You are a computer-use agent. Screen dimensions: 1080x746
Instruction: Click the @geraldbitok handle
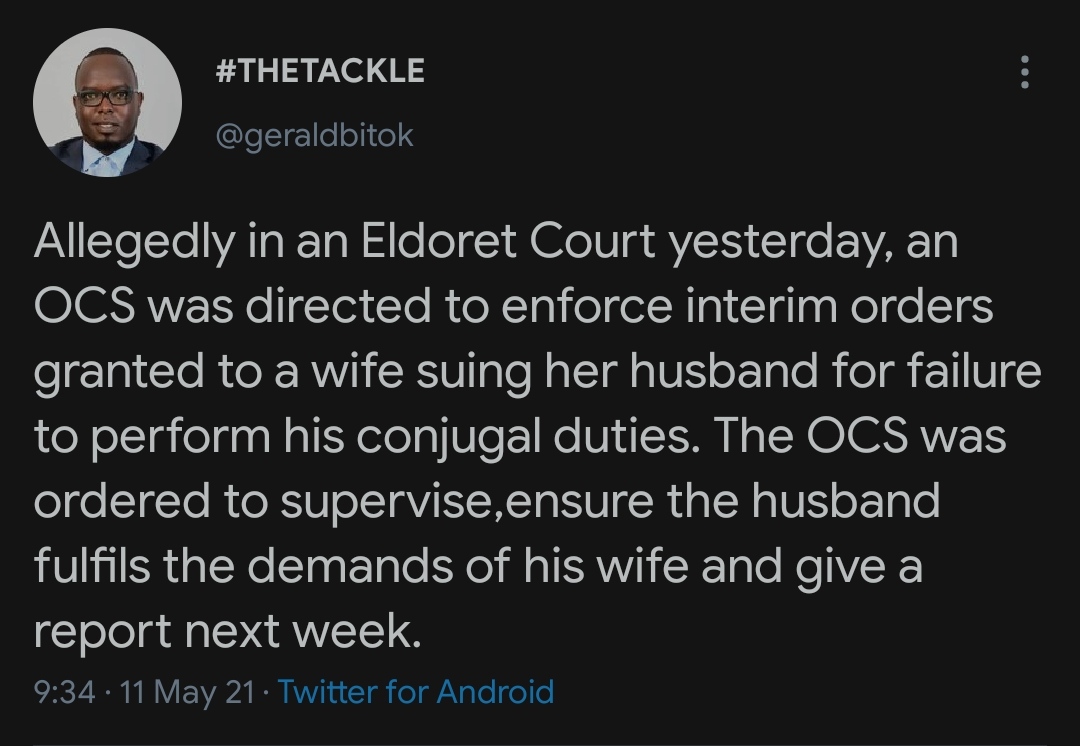point(314,135)
